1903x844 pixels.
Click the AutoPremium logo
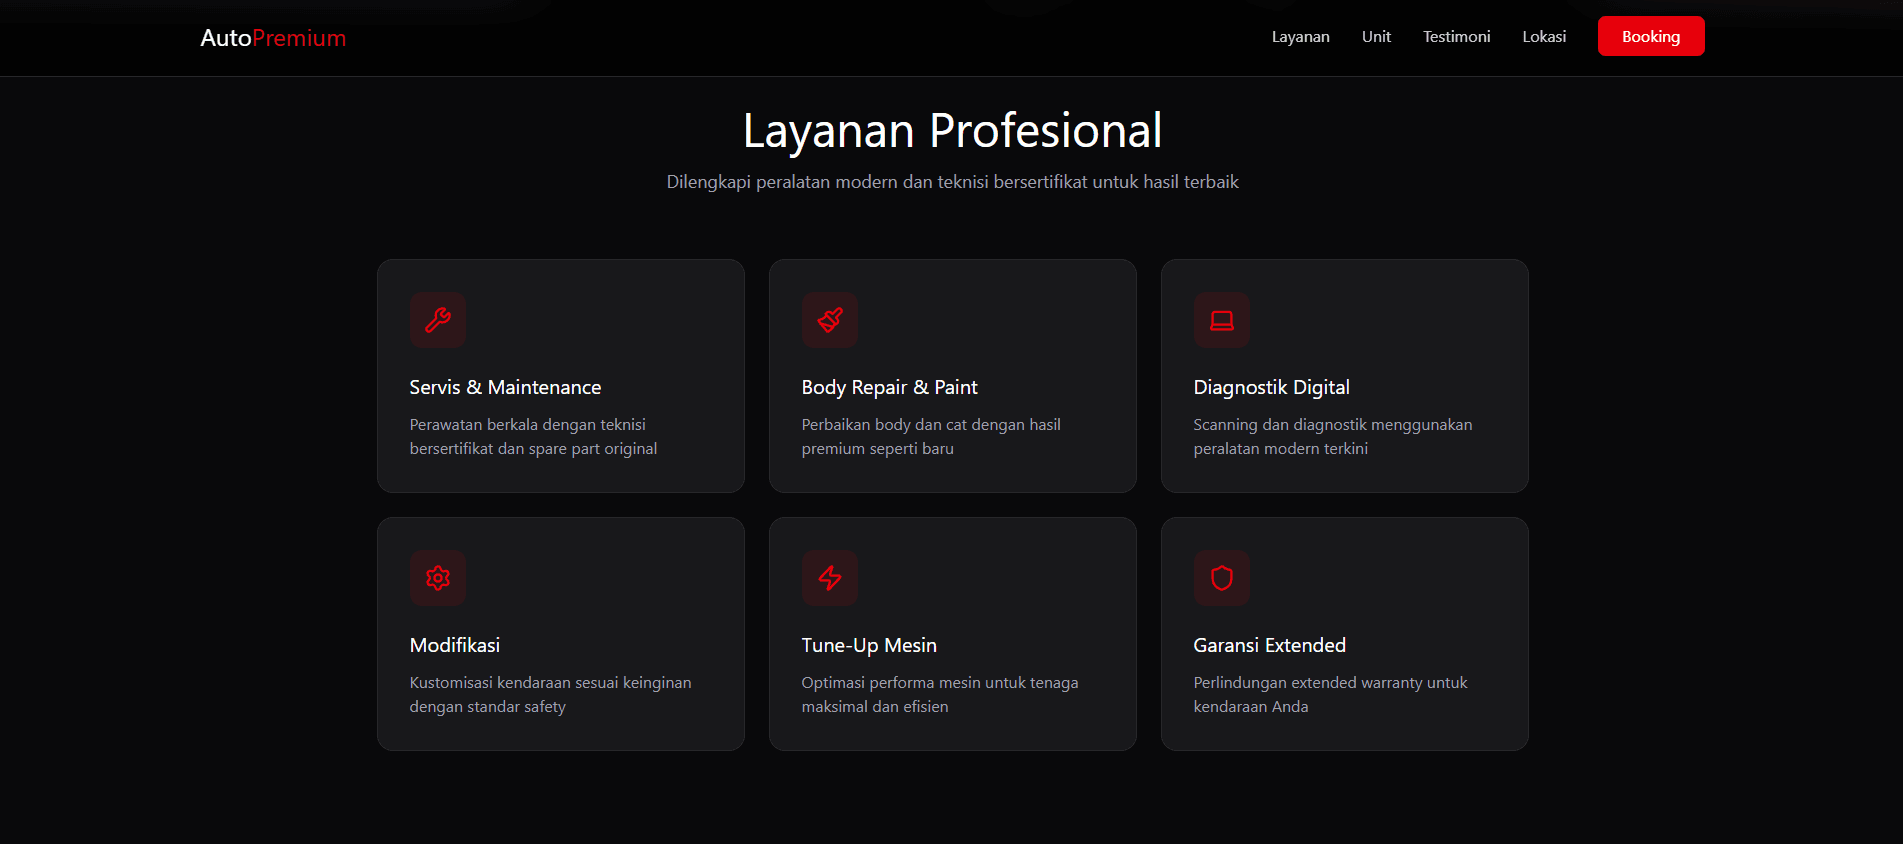coord(273,38)
